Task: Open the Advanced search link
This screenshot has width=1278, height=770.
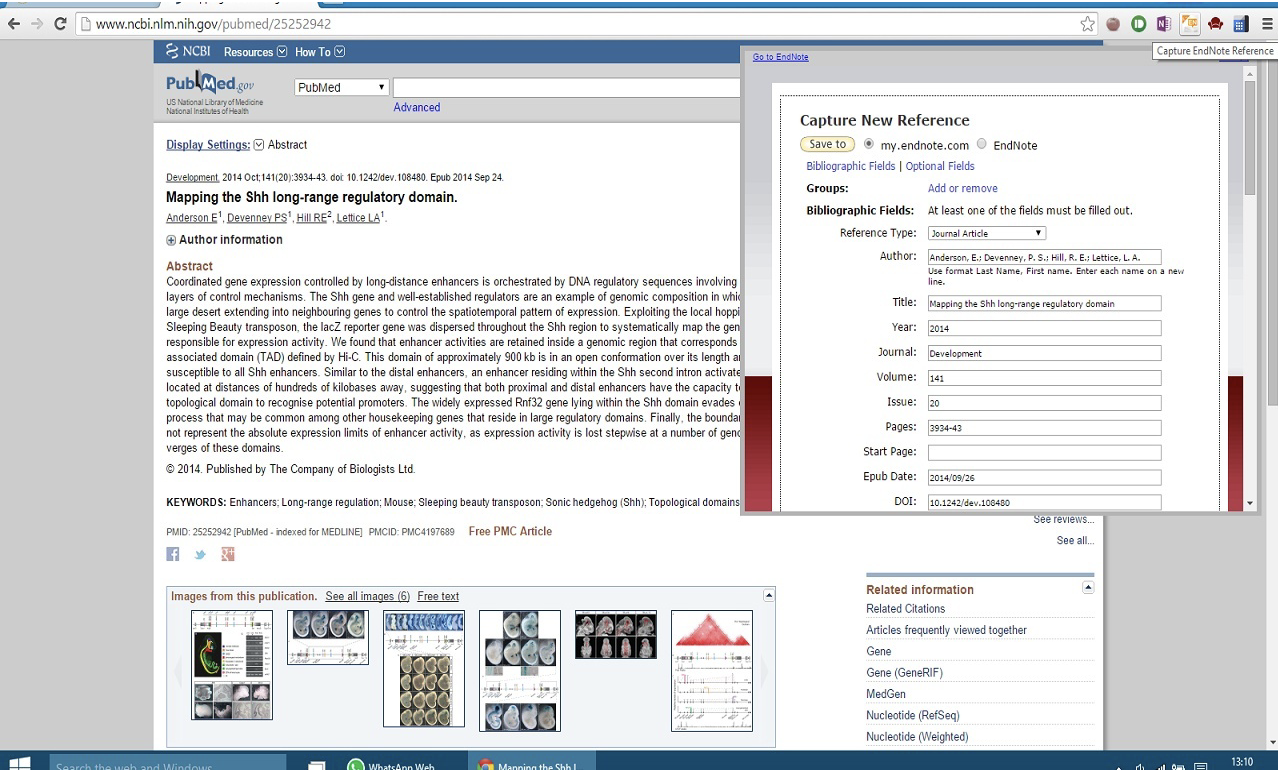Action: [x=416, y=107]
